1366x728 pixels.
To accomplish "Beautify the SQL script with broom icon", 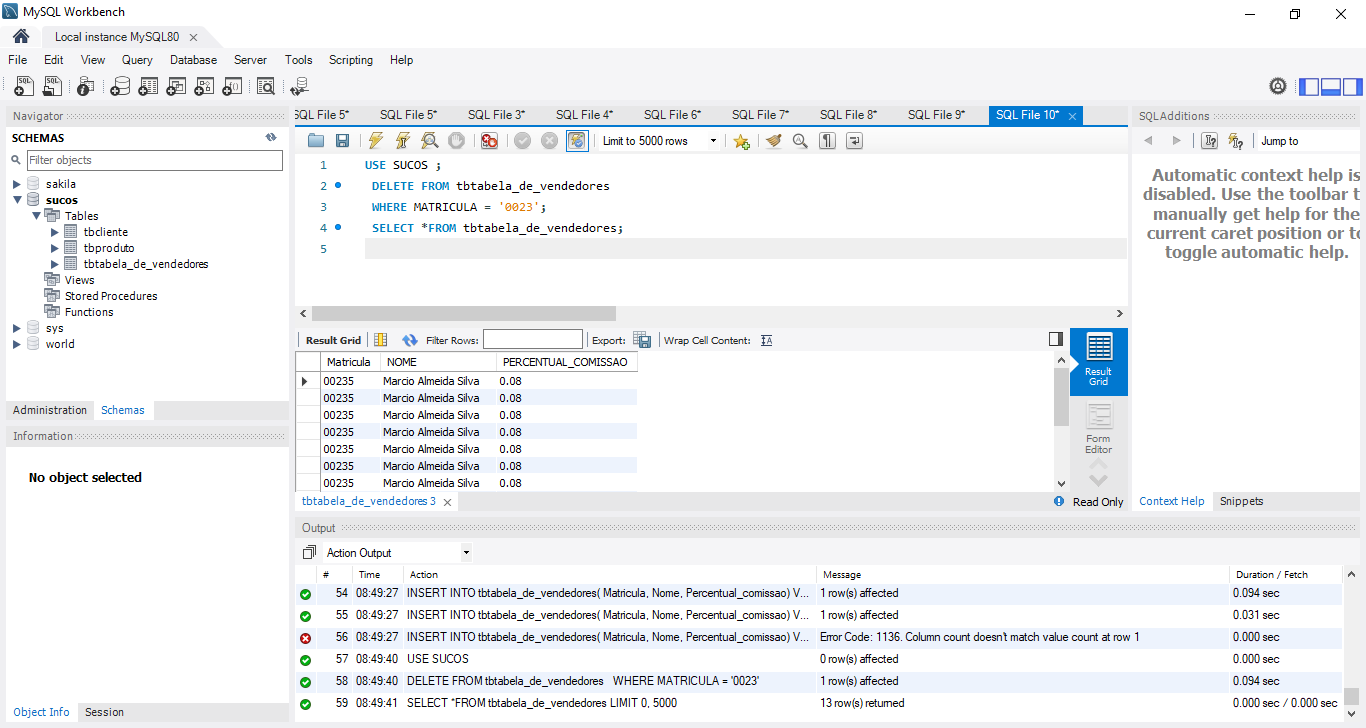I will pyautogui.click(x=773, y=141).
